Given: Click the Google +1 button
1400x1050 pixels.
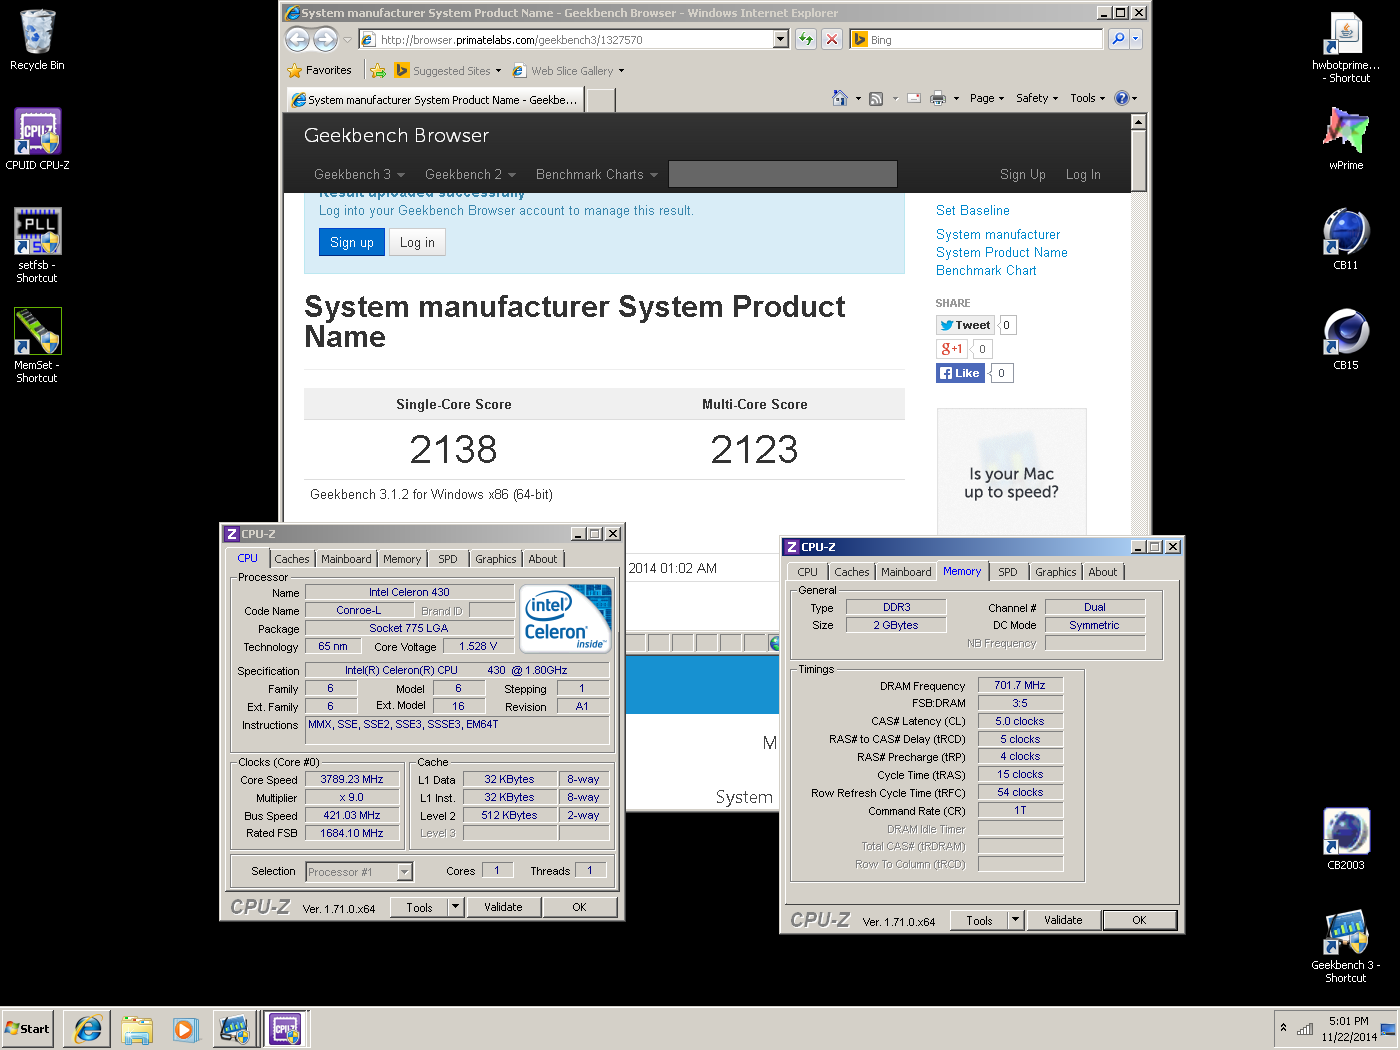Looking at the screenshot, I should pyautogui.click(x=951, y=349).
